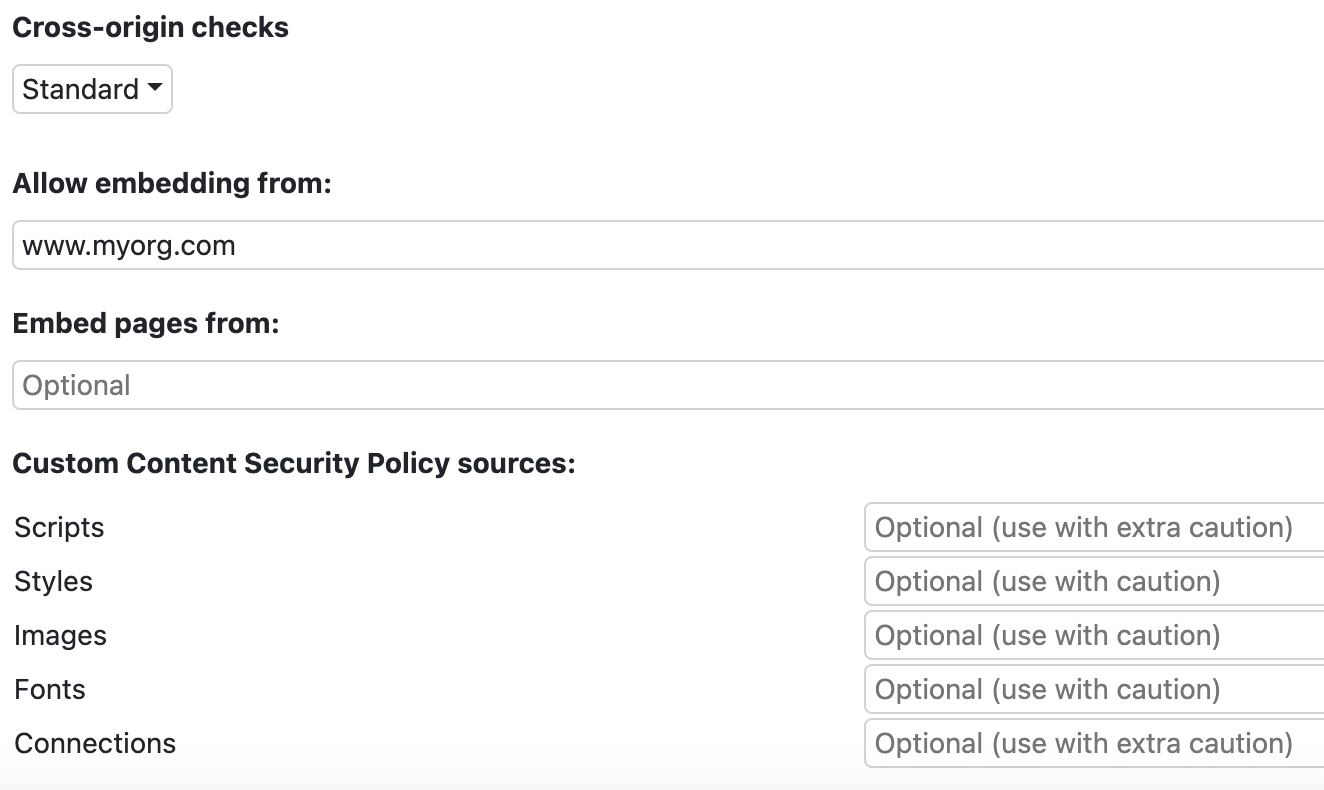Open the Cross-origin checks dropdown
This screenshot has height=790, width=1324.
[92, 89]
